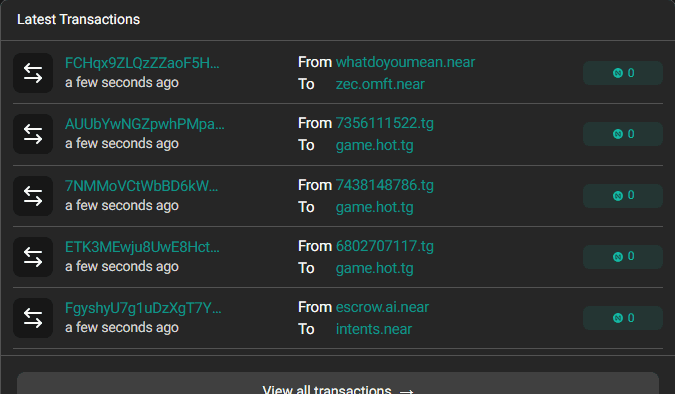This screenshot has width=675, height=394.
Task: Click NEAR amount badge for 7438148786.tg row
Action: click(623, 196)
